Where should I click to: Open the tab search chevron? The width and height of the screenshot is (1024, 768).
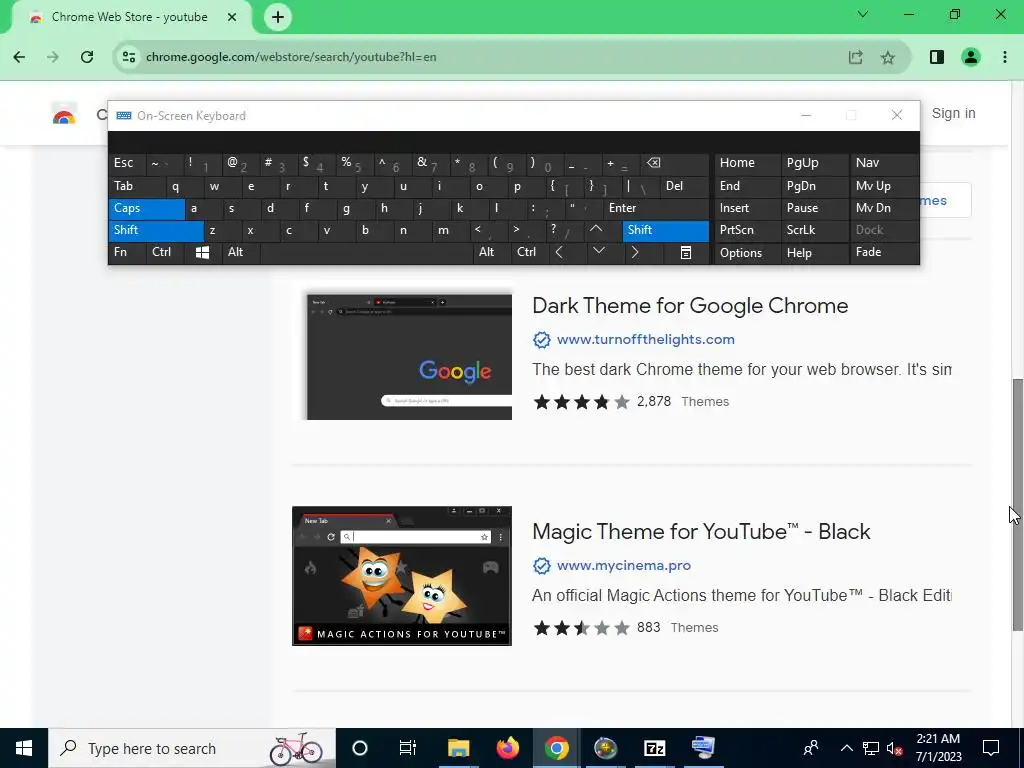coord(863,14)
